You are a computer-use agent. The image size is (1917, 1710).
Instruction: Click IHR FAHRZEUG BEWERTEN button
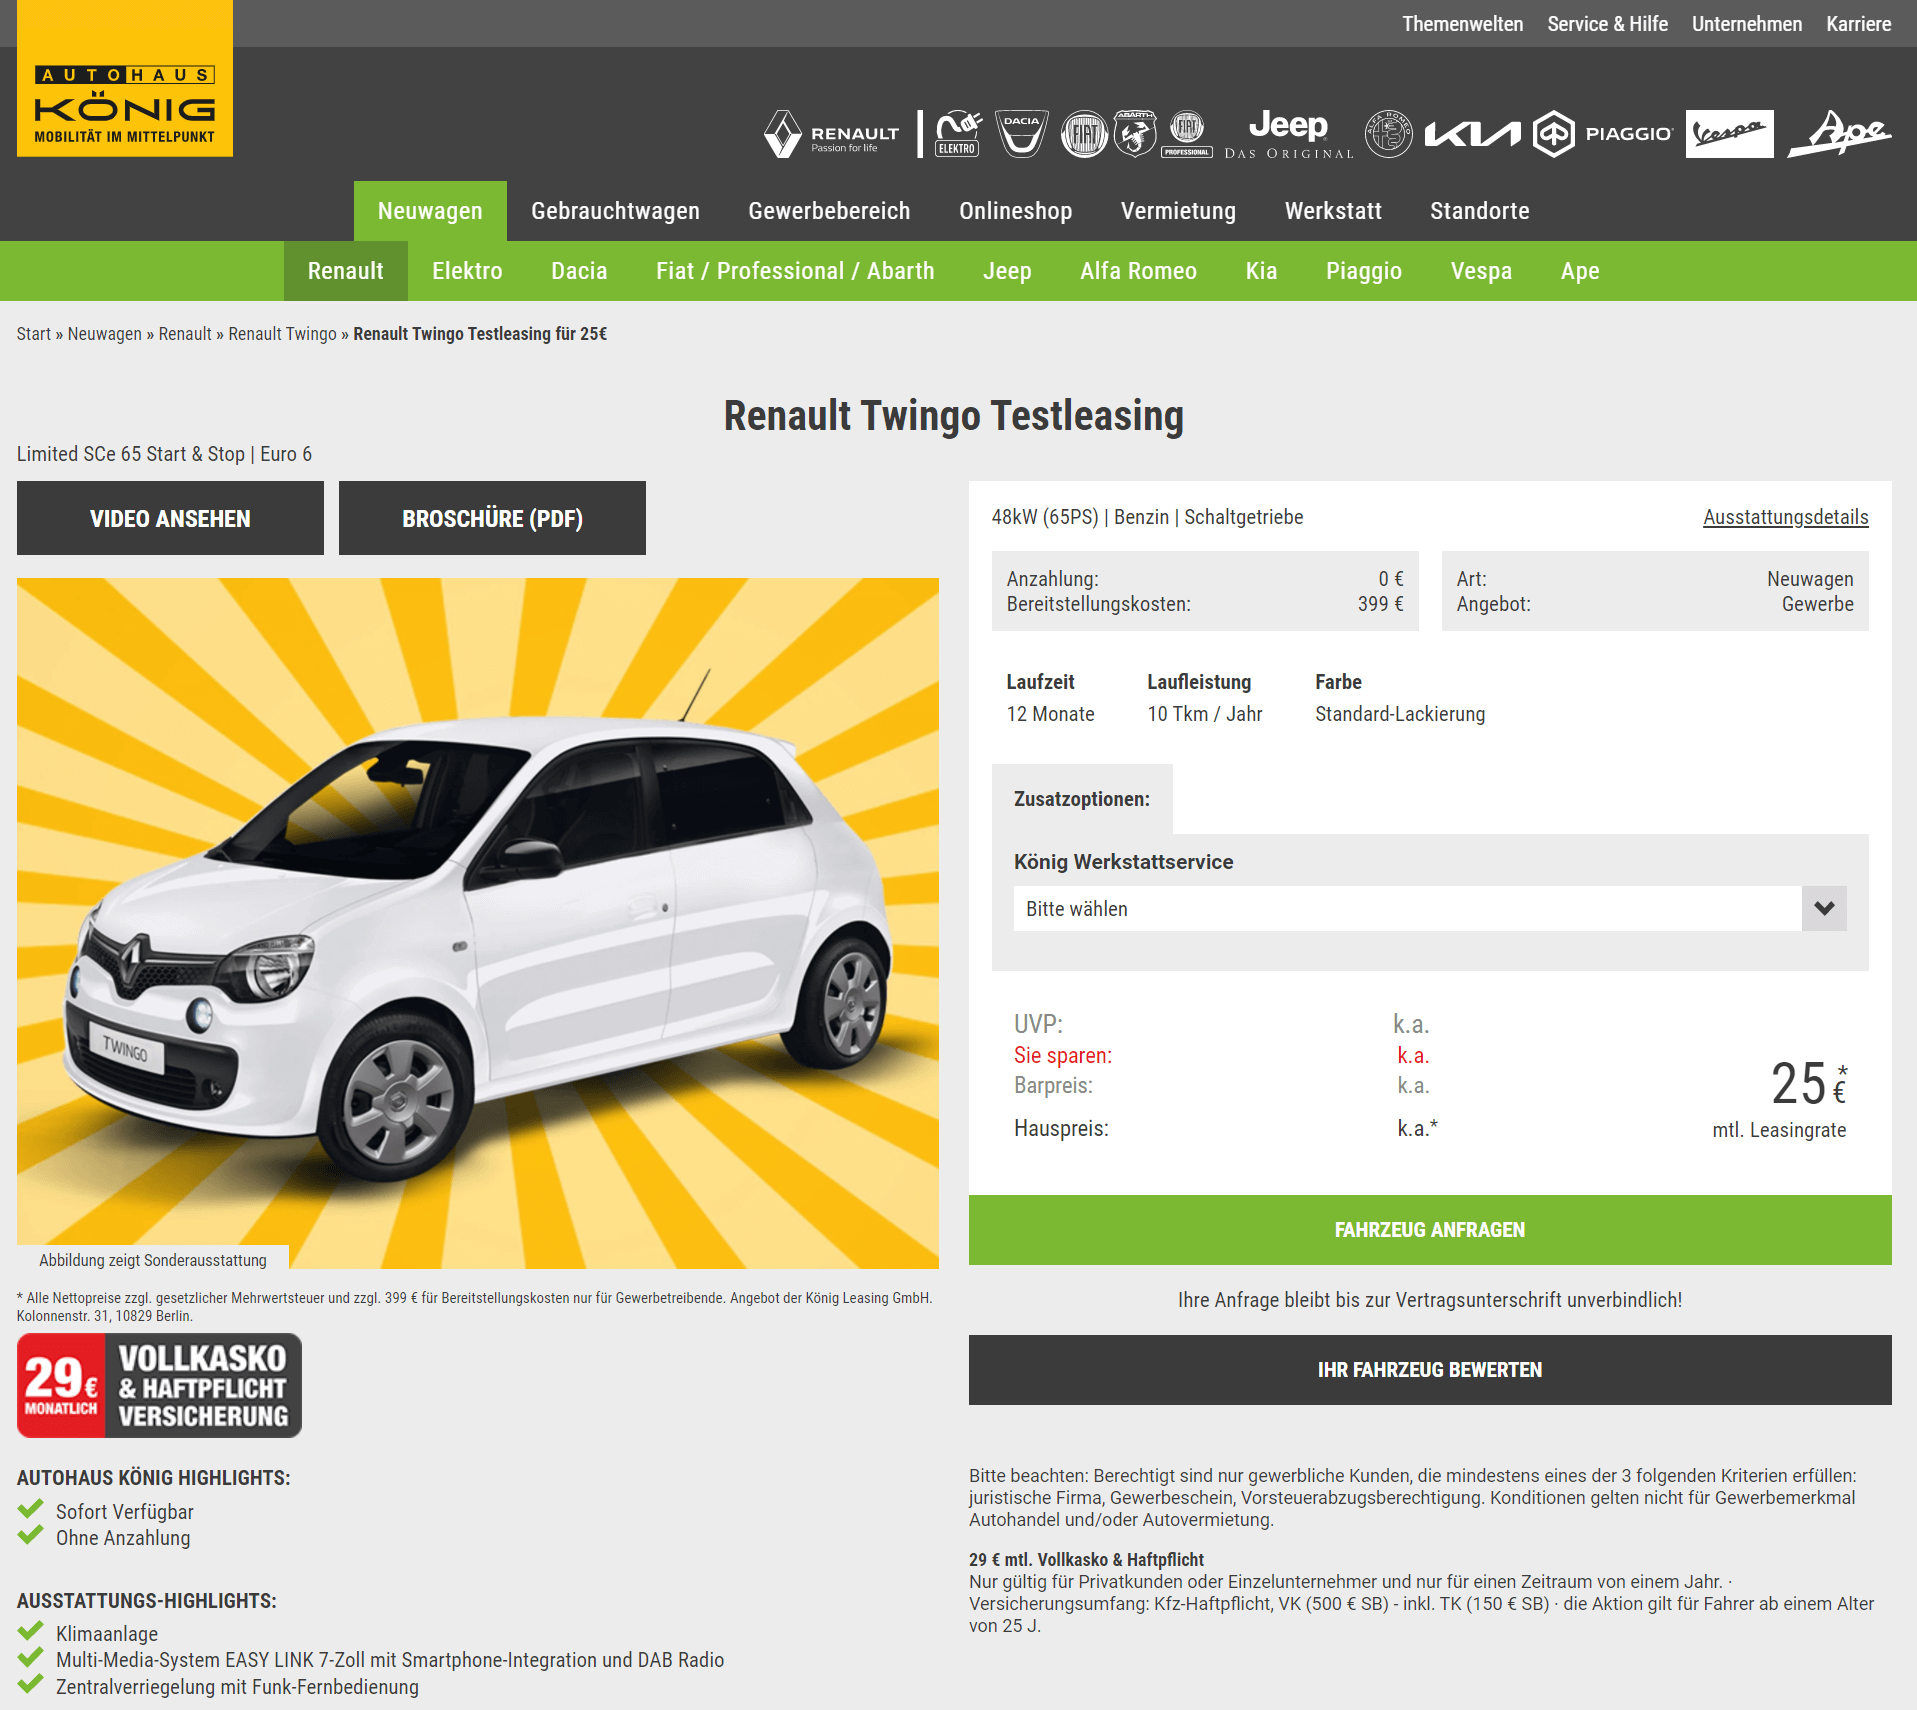(1430, 1370)
